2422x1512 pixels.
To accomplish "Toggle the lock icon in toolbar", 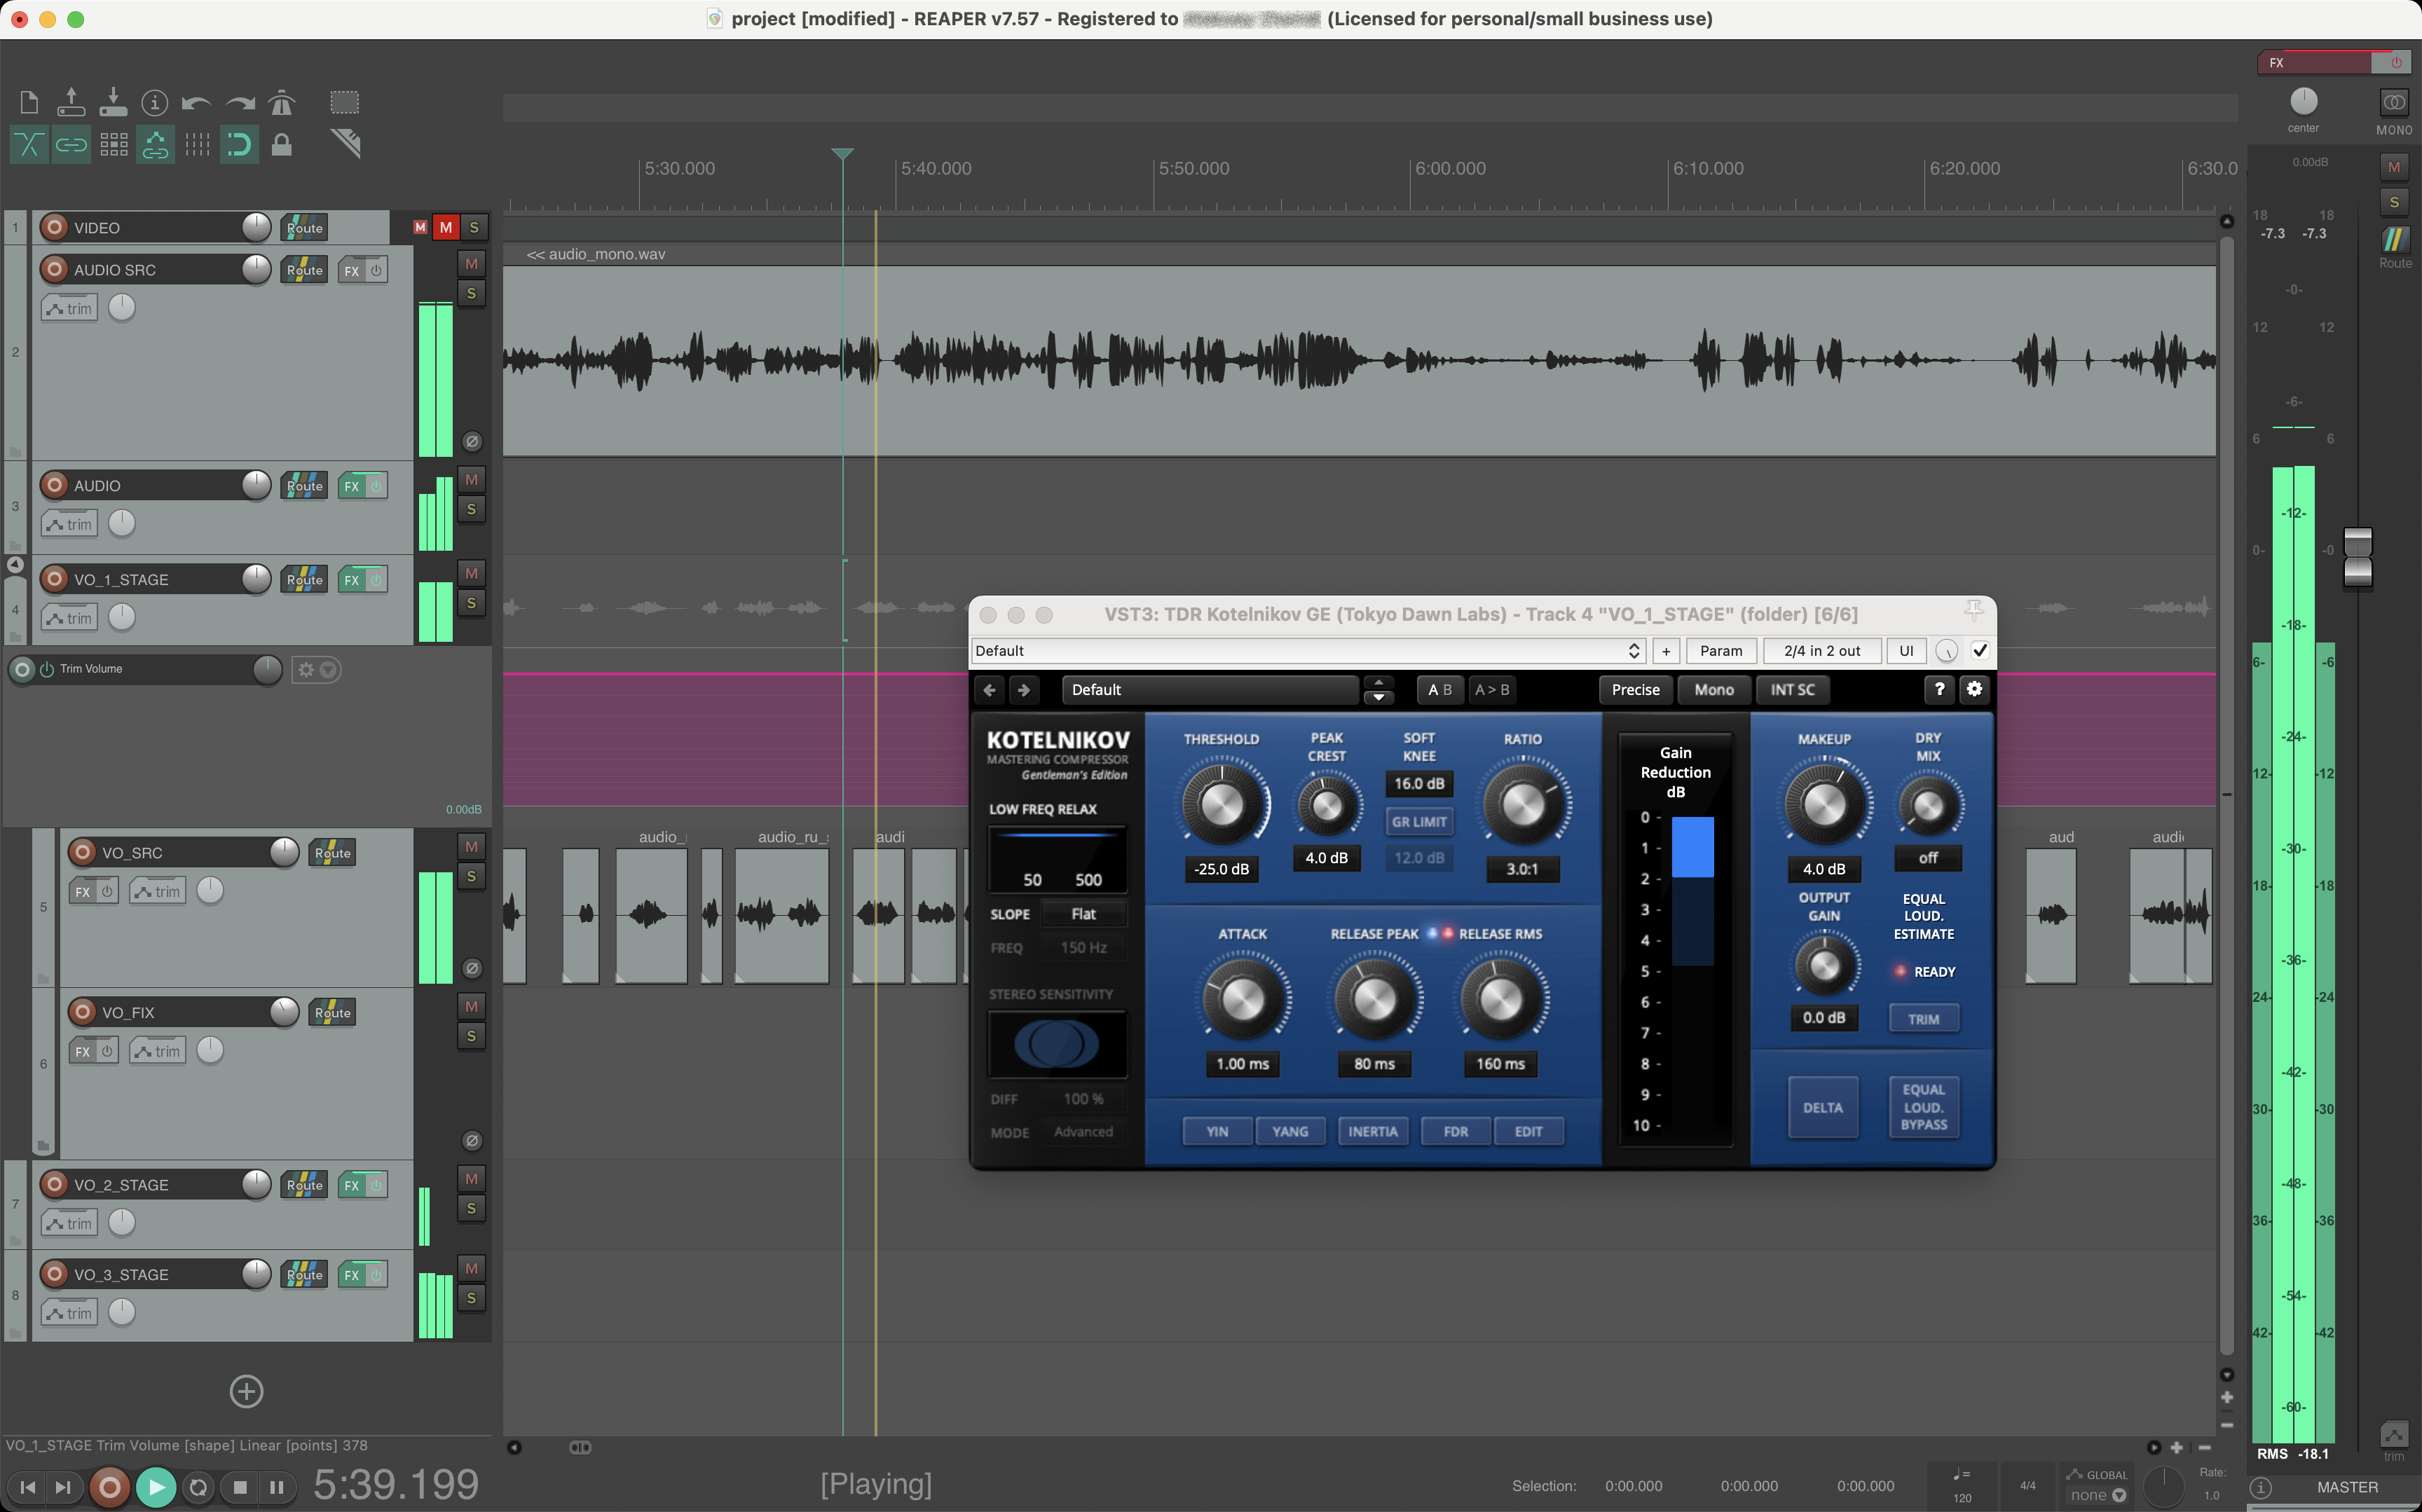I will click(282, 145).
